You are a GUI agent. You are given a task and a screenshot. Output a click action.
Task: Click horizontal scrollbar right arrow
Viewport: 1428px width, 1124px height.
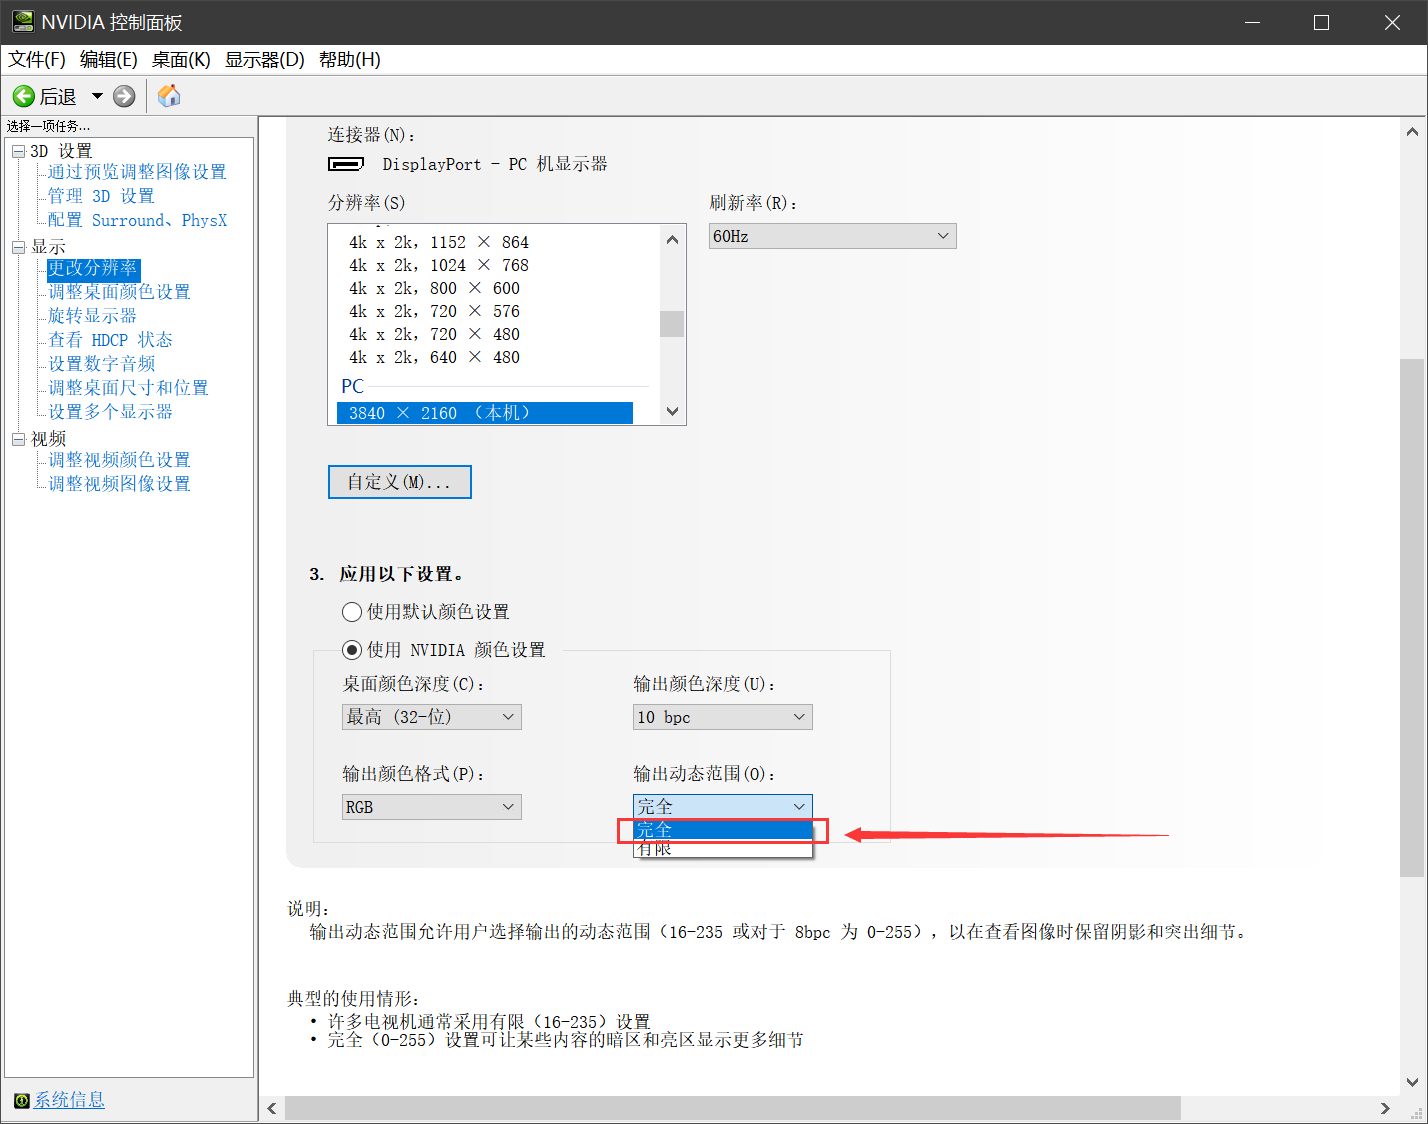[x=1385, y=1108]
